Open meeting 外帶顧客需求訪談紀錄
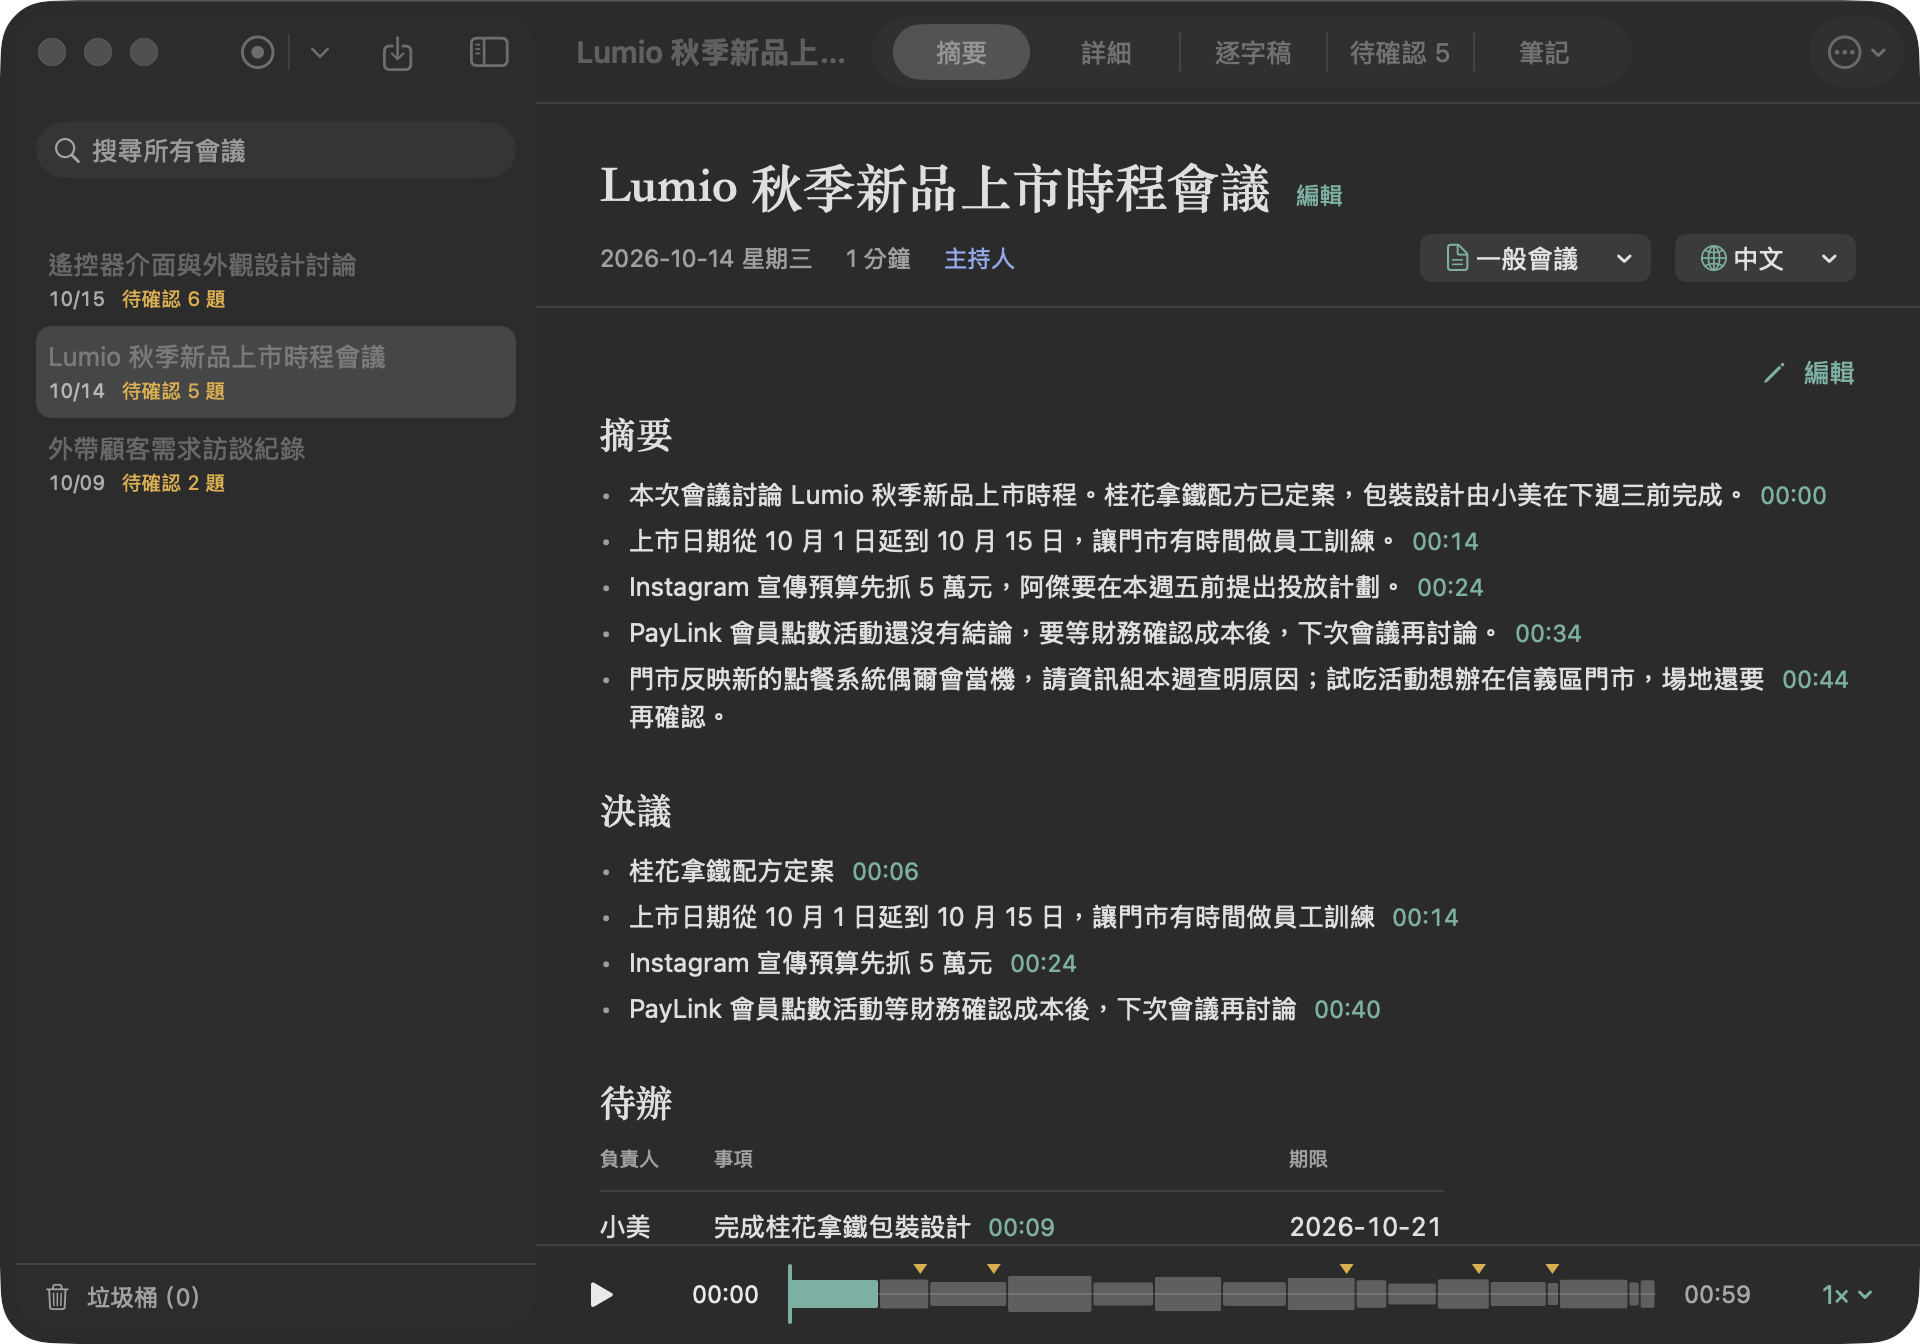Screen dimensions: 1920x1344 click(276, 464)
